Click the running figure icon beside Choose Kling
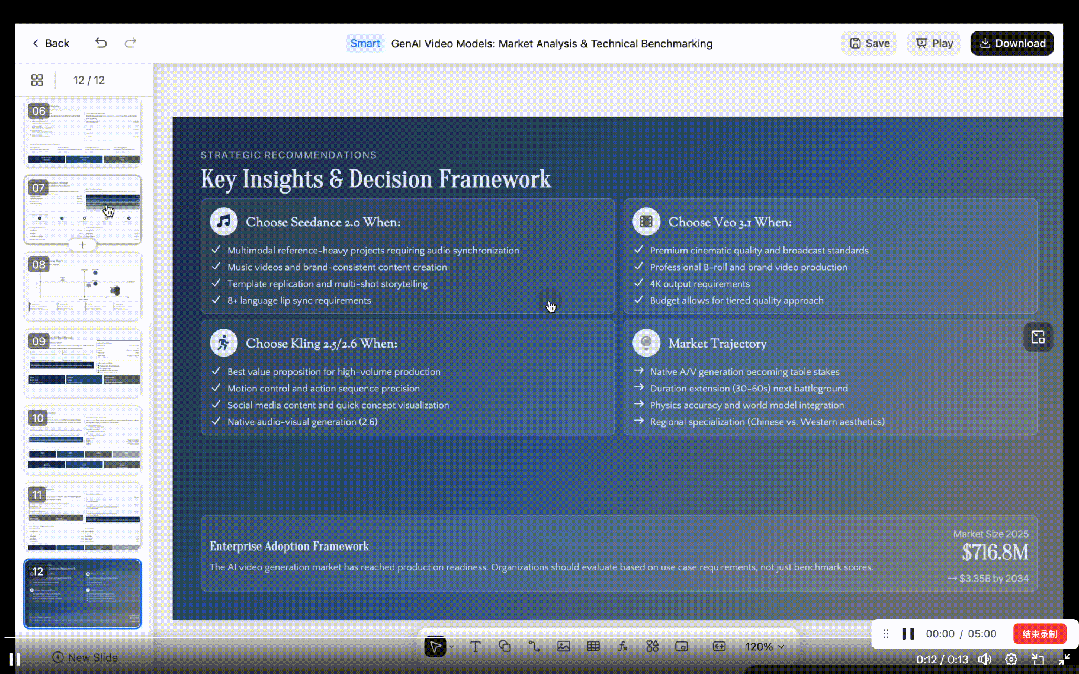The height and width of the screenshot is (674, 1079). 224,343
